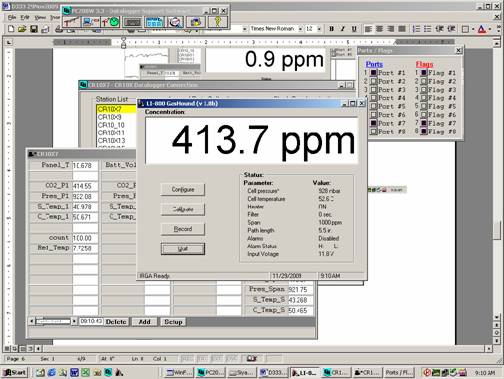This screenshot has height=379, width=504.
Task: Apply bulleted list in Word
Action: tap(428, 29)
